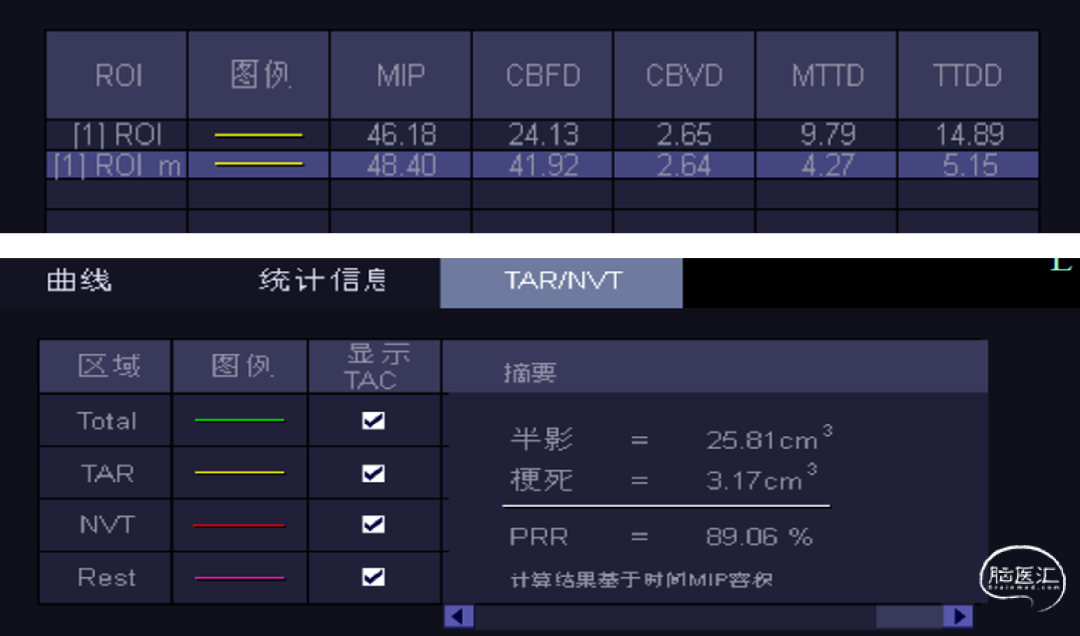Switch to the TAR/NVT tab
The width and height of the screenshot is (1080, 636).
562,282
